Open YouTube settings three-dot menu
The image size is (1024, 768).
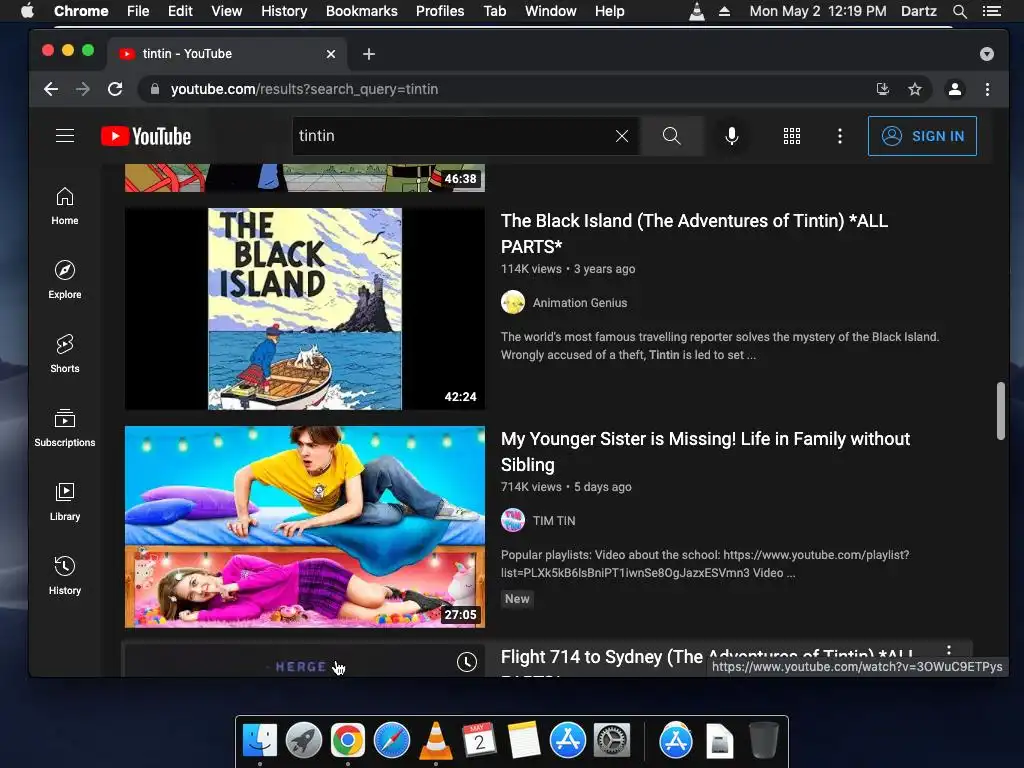tap(840, 136)
